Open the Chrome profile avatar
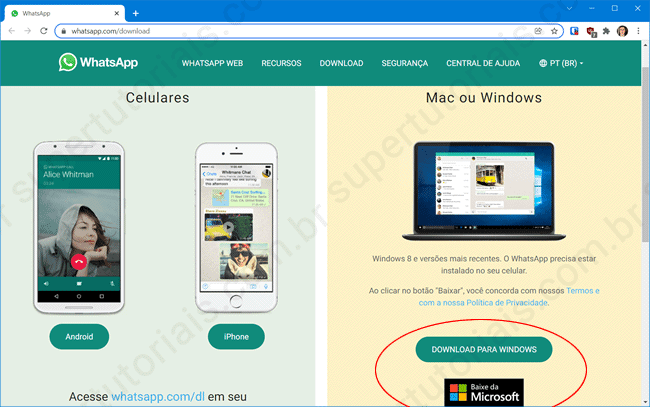This screenshot has width=650, height=407. (x=621, y=31)
